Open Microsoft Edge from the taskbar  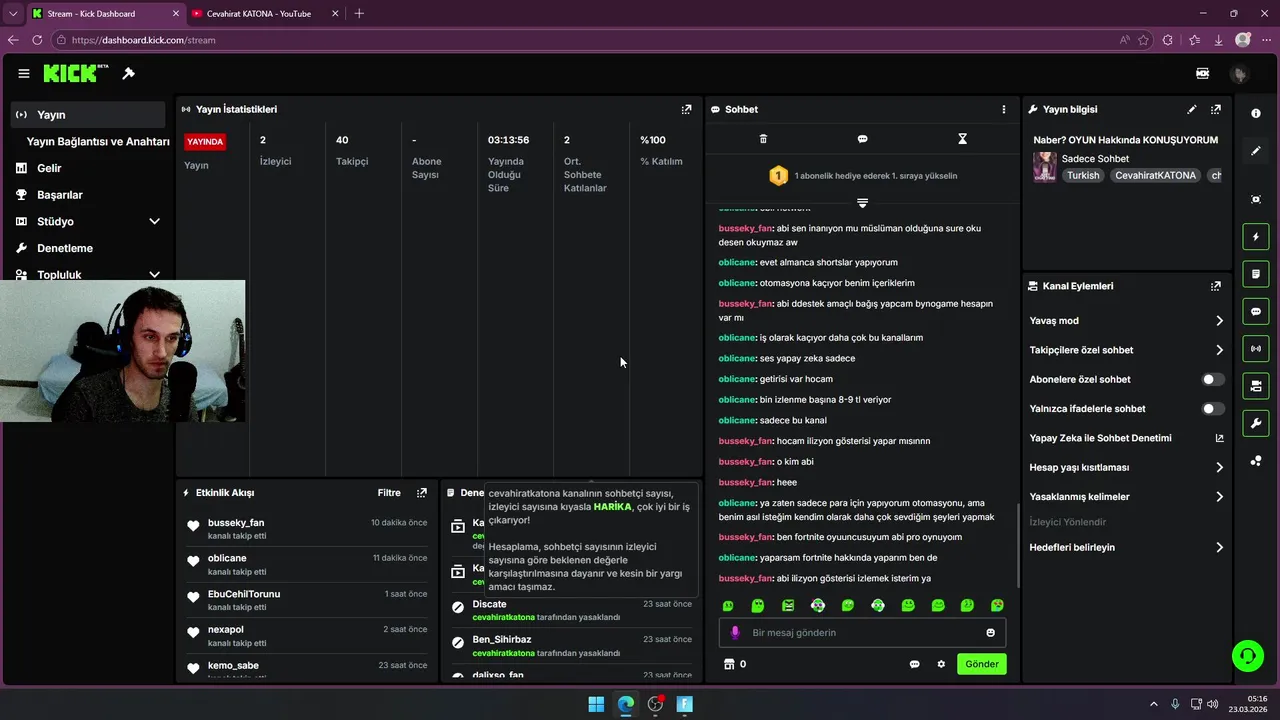click(626, 704)
